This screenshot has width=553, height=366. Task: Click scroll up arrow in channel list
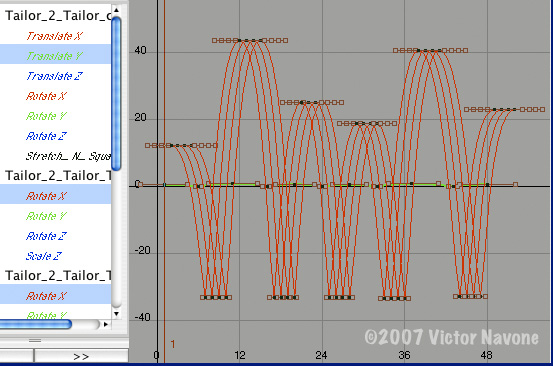[116, 10]
